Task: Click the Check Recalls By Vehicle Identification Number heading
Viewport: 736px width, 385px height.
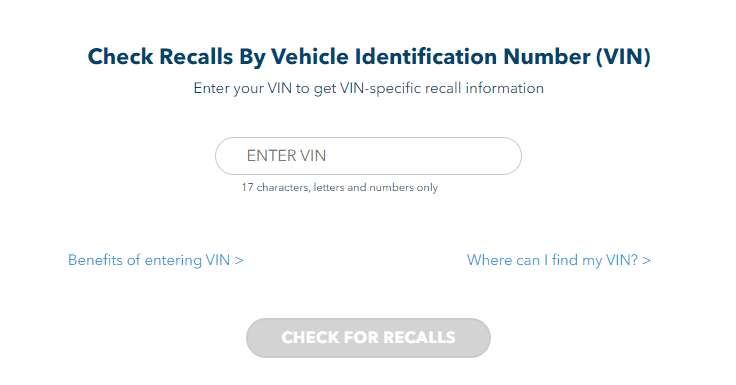Action: point(369,57)
